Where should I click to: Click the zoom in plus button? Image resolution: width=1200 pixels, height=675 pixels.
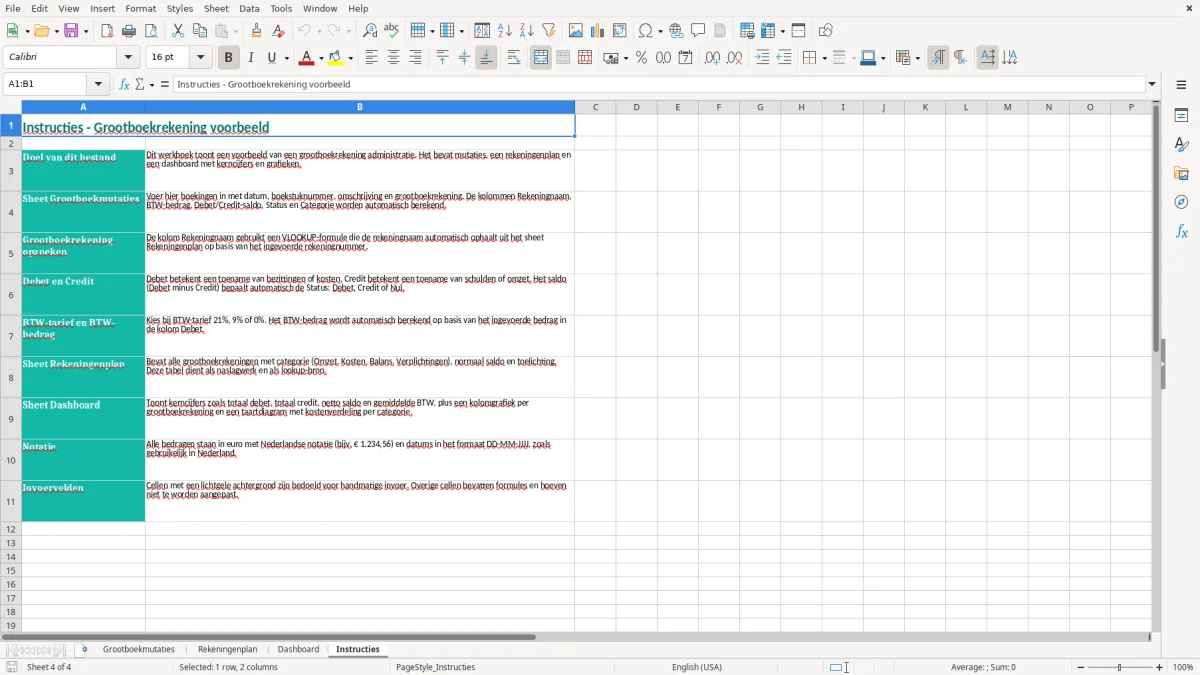click(x=1160, y=667)
